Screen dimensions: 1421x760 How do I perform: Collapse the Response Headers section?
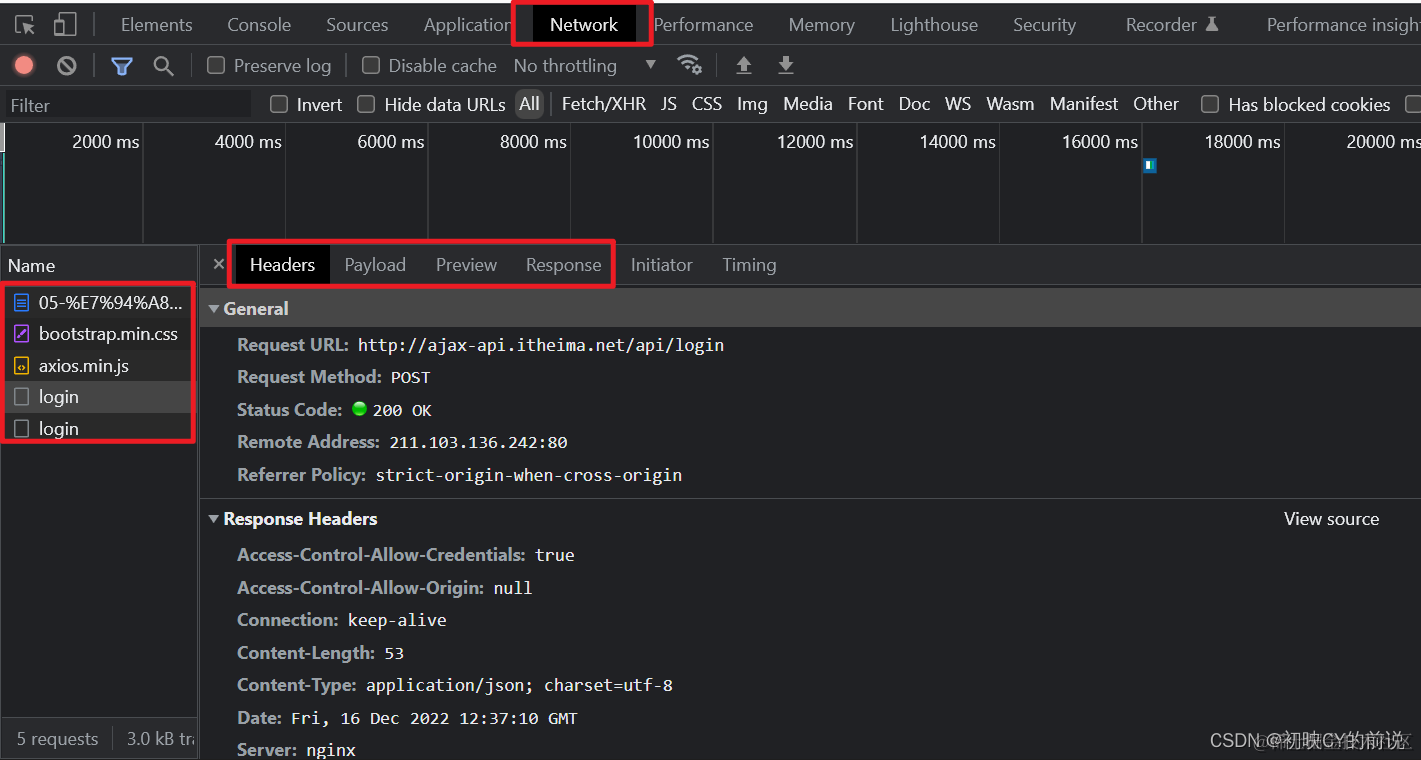tap(214, 519)
